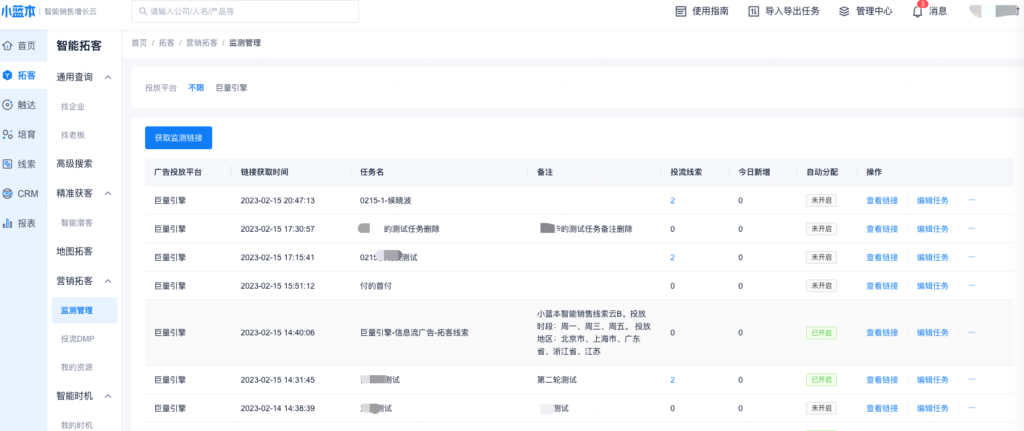Screen dimensions: 1024x431
Task: Click 查看链接 for task 0215-1-候晓波
Action: pos(882,200)
